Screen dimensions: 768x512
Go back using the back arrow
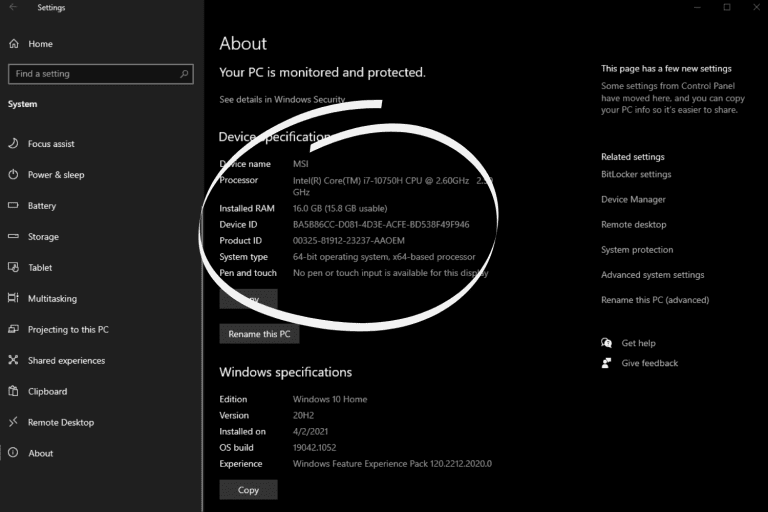(x=13, y=8)
